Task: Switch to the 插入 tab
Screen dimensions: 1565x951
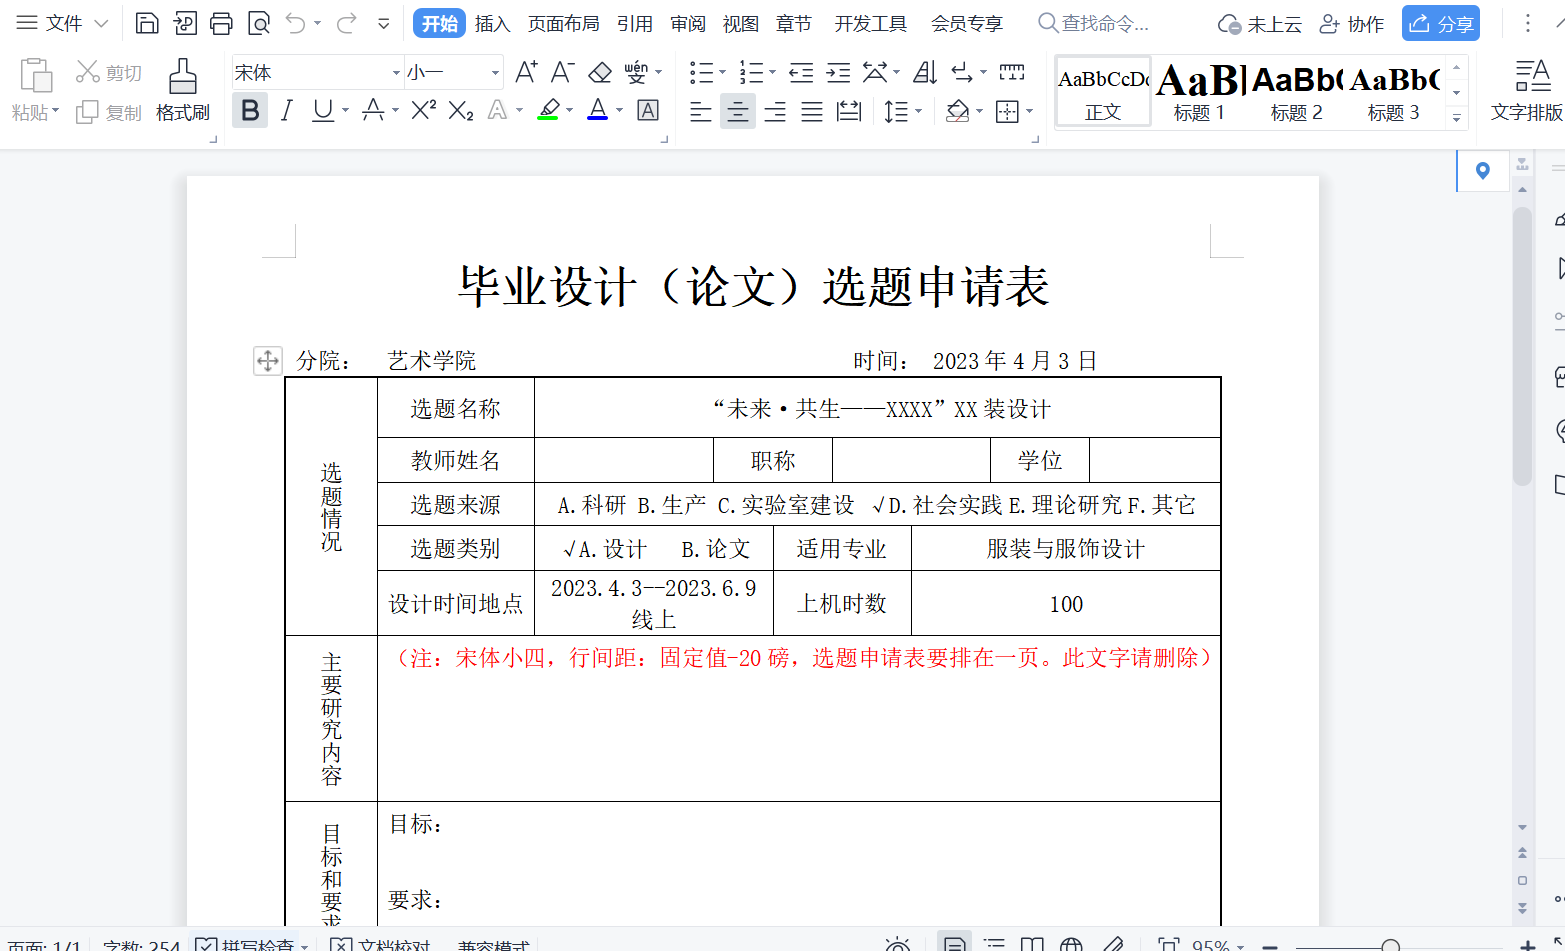Action: [492, 24]
